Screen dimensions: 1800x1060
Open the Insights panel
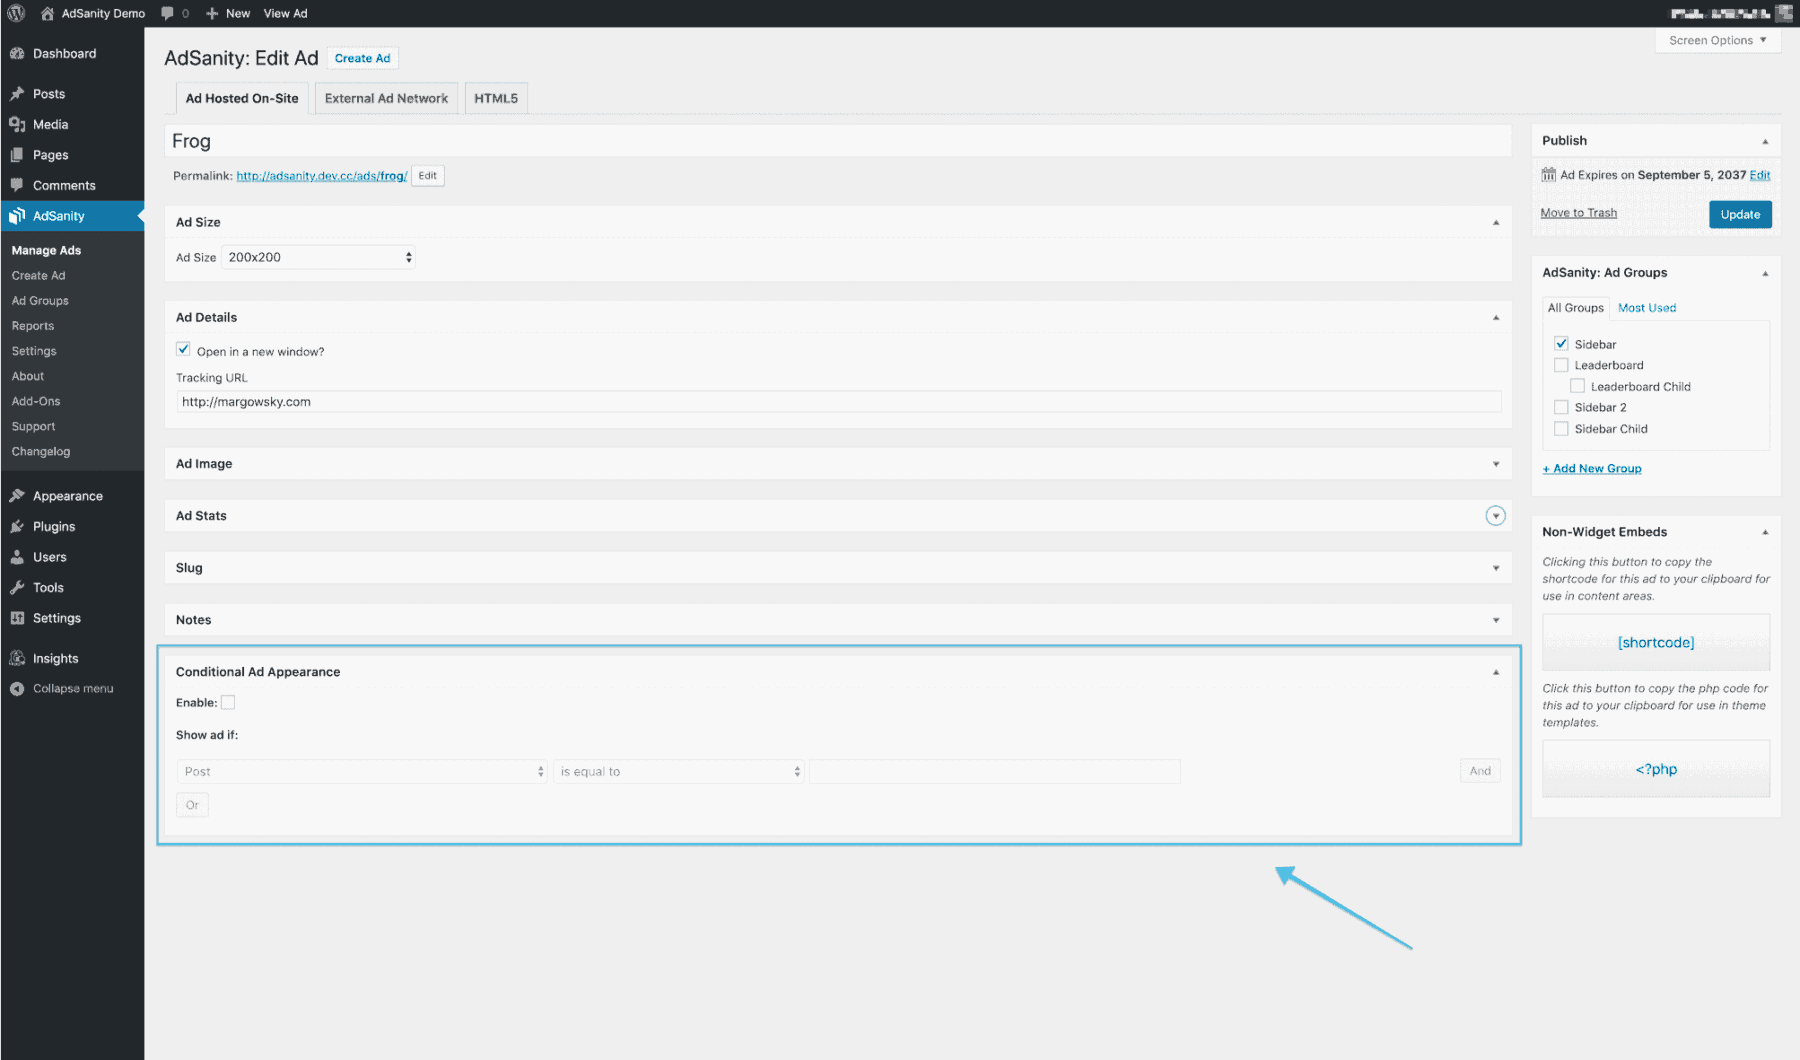(x=54, y=657)
